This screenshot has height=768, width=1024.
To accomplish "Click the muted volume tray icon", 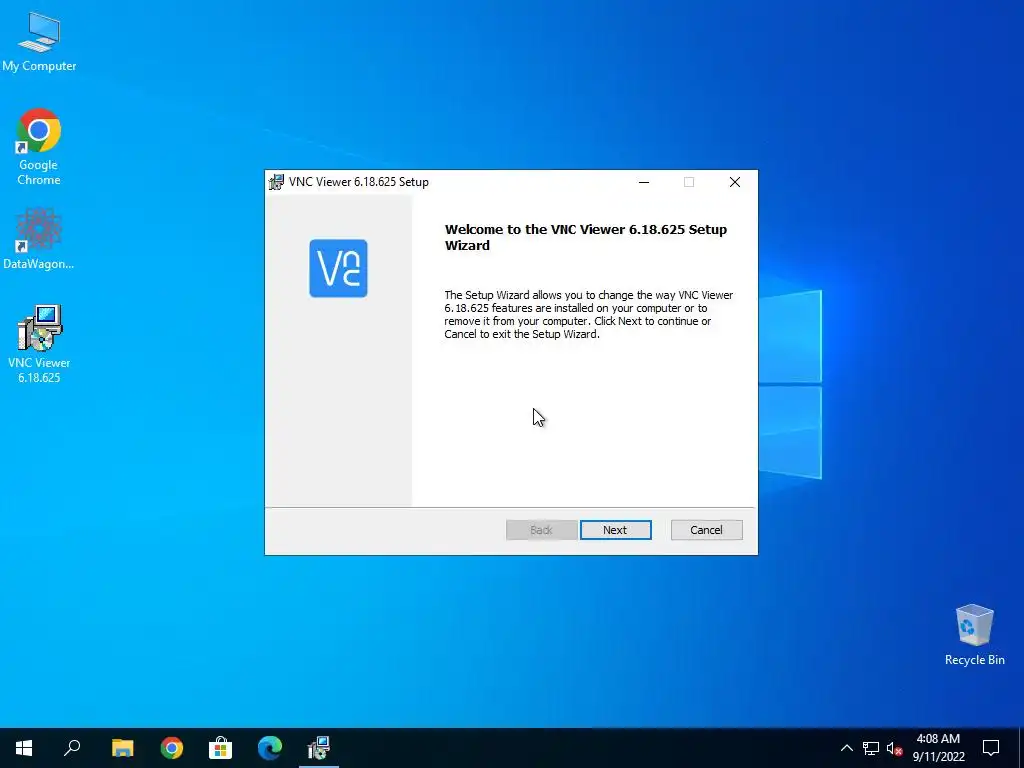I will pos(894,748).
